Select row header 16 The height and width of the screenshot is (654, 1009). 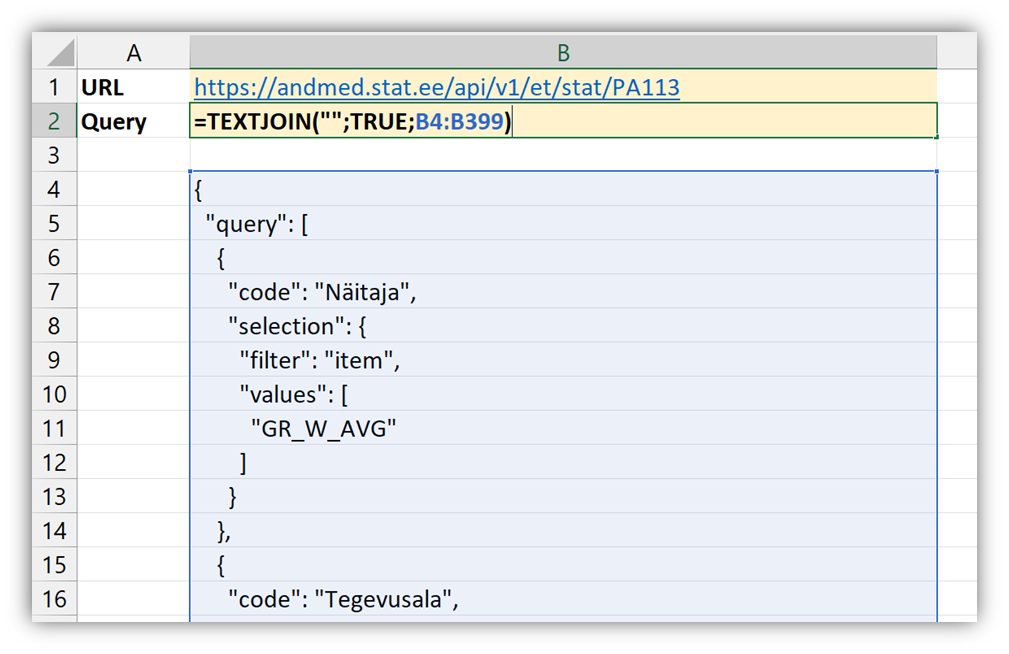pos(54,598)
